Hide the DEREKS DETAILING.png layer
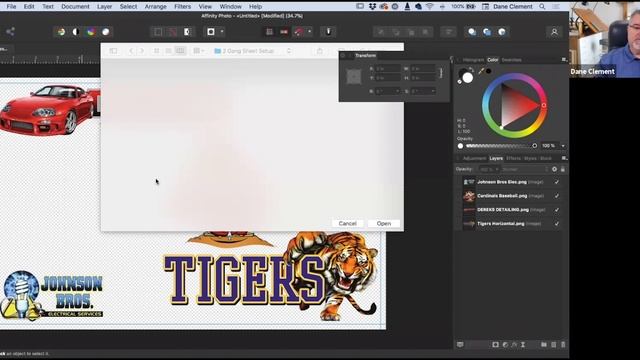The width and height of the screenshot is (640, 360). 557,210
